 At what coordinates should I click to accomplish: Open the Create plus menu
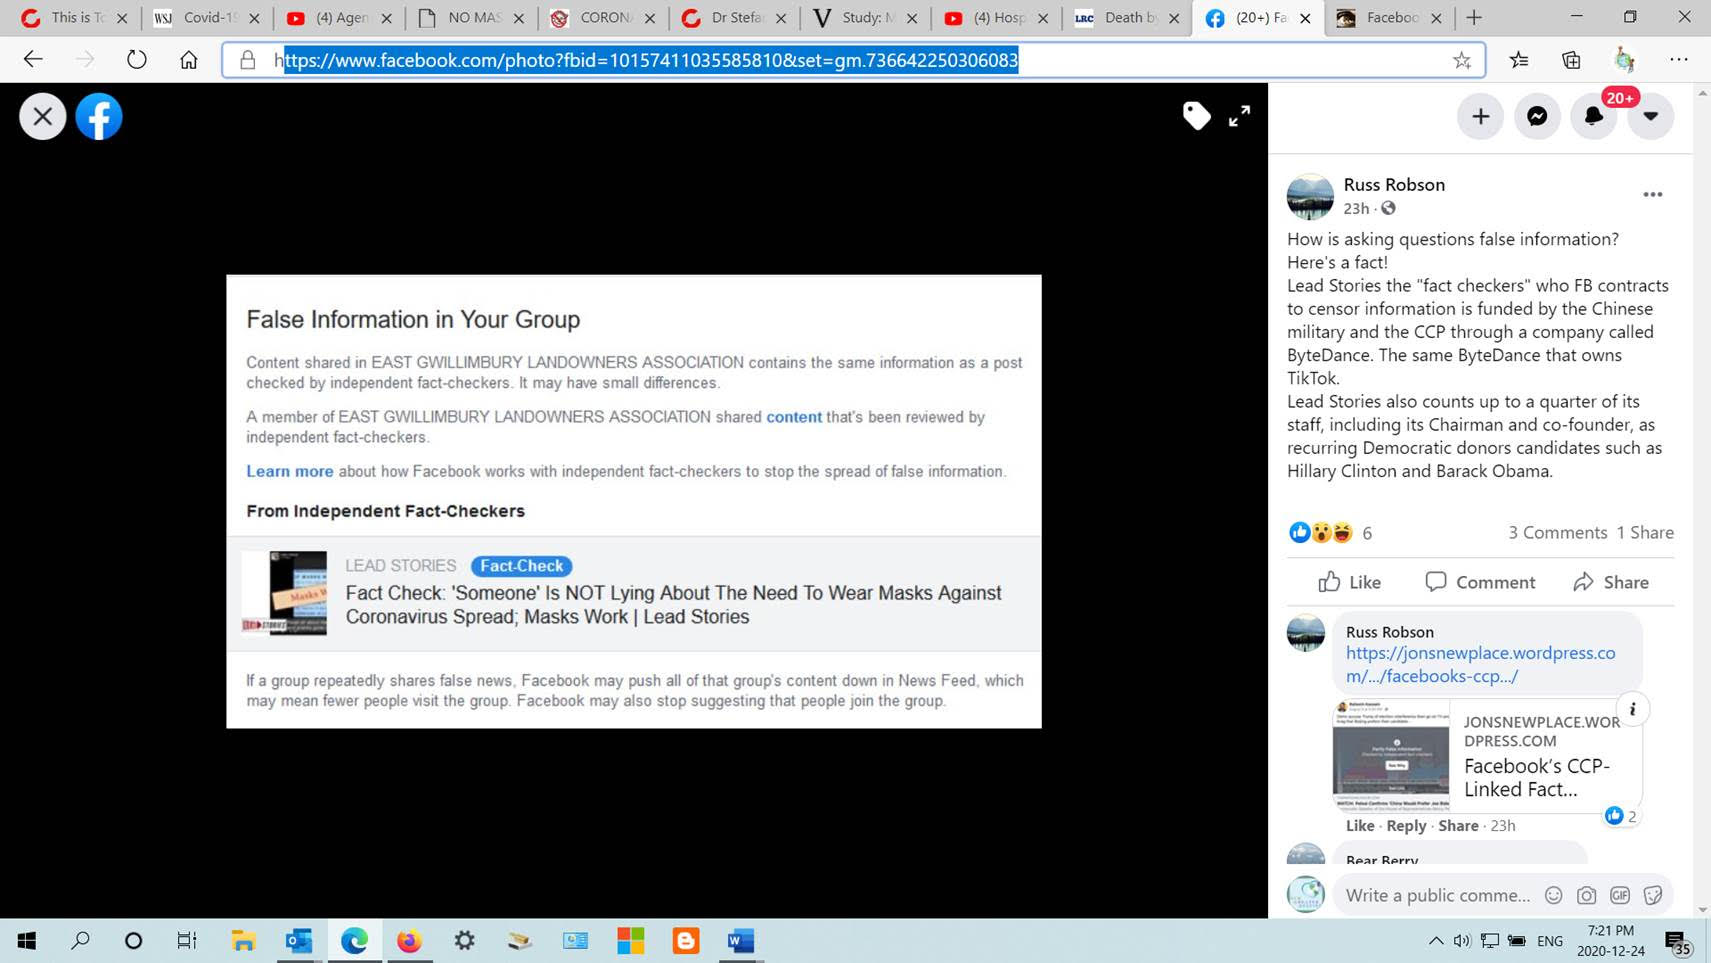click(1480, 116)
